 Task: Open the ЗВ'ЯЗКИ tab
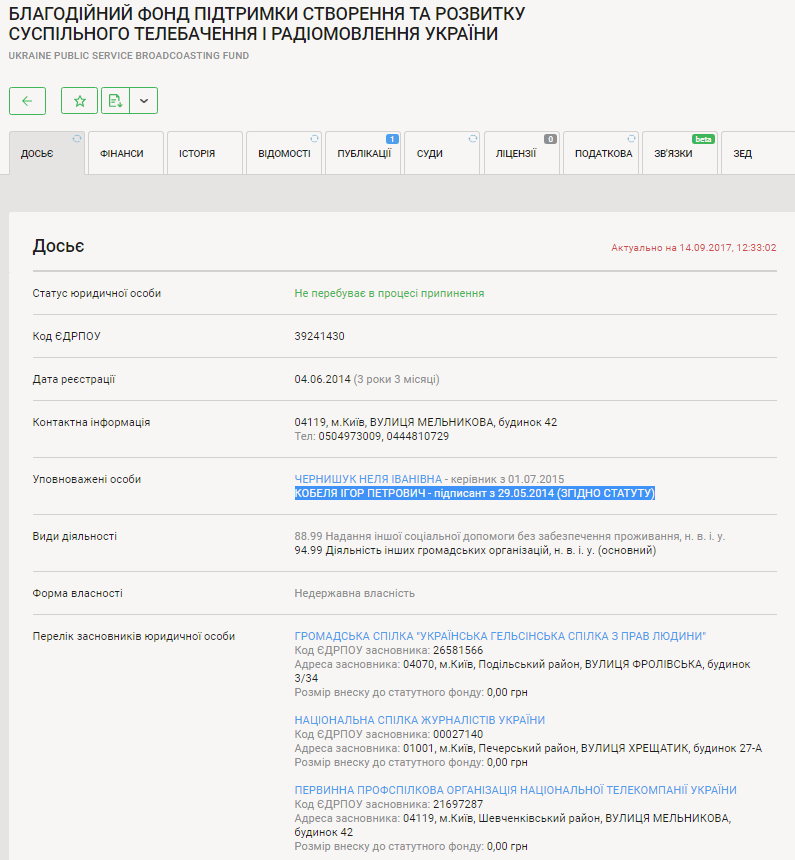tap(679, 153)
